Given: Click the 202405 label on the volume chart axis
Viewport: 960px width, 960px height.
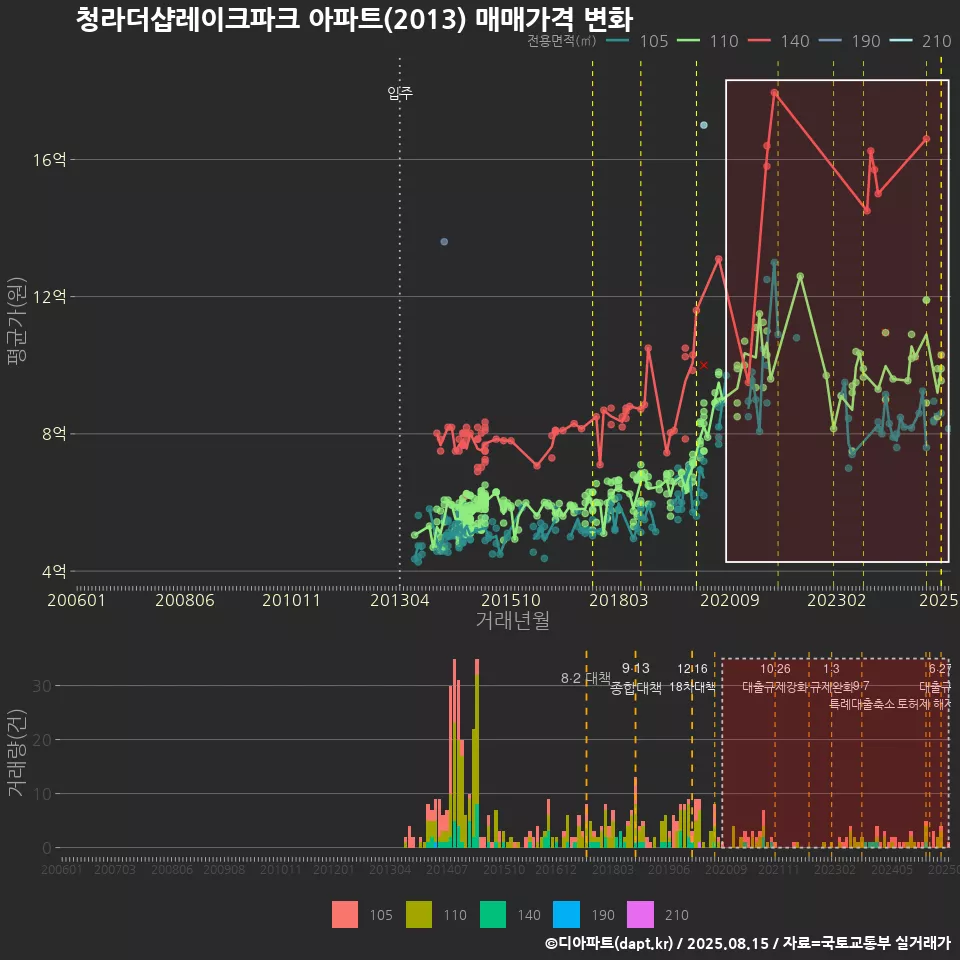Looking at the screenshot, I should click(892, 869).
